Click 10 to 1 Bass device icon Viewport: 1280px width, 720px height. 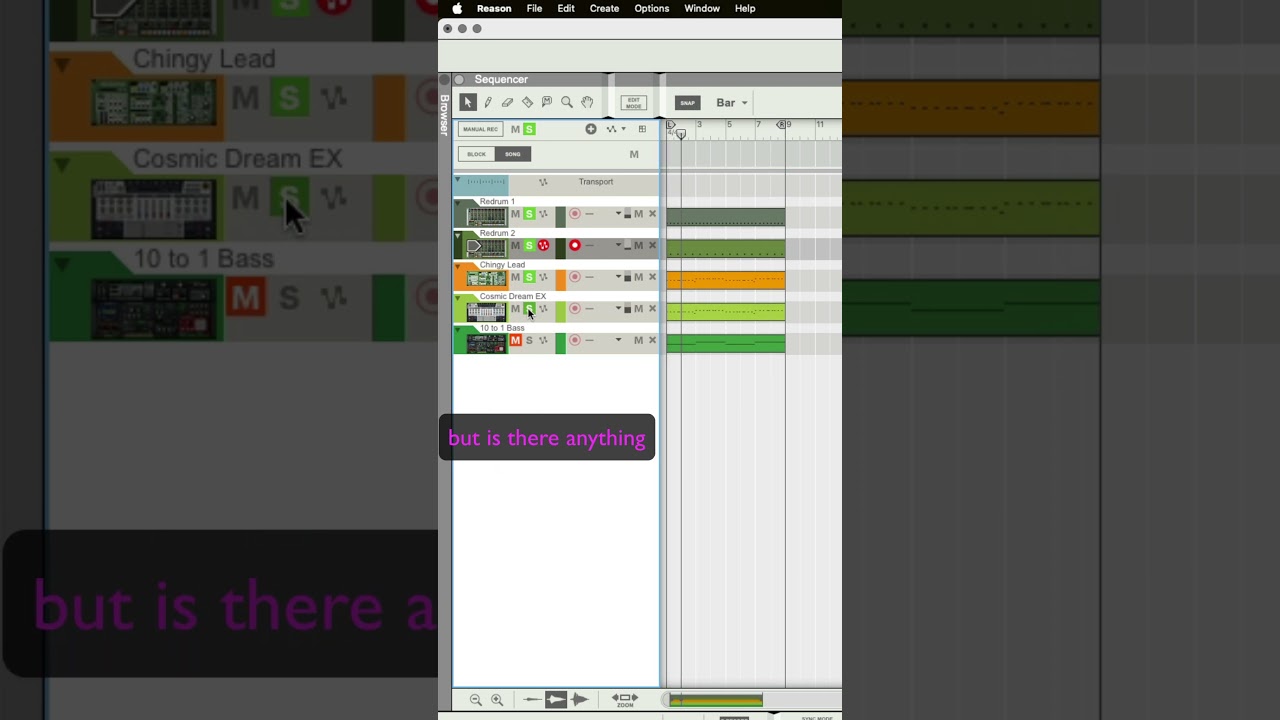[486, 342]
